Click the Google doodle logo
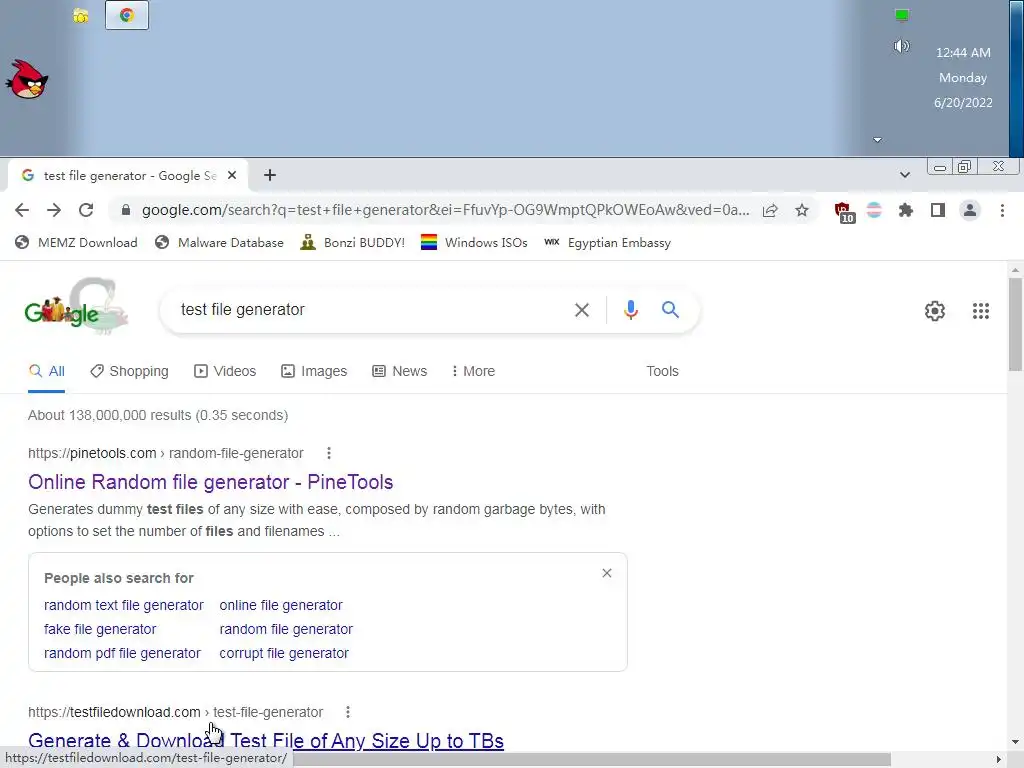This screenshot has height=768, width=1024. pyautogui.click(x=75, y=306)
